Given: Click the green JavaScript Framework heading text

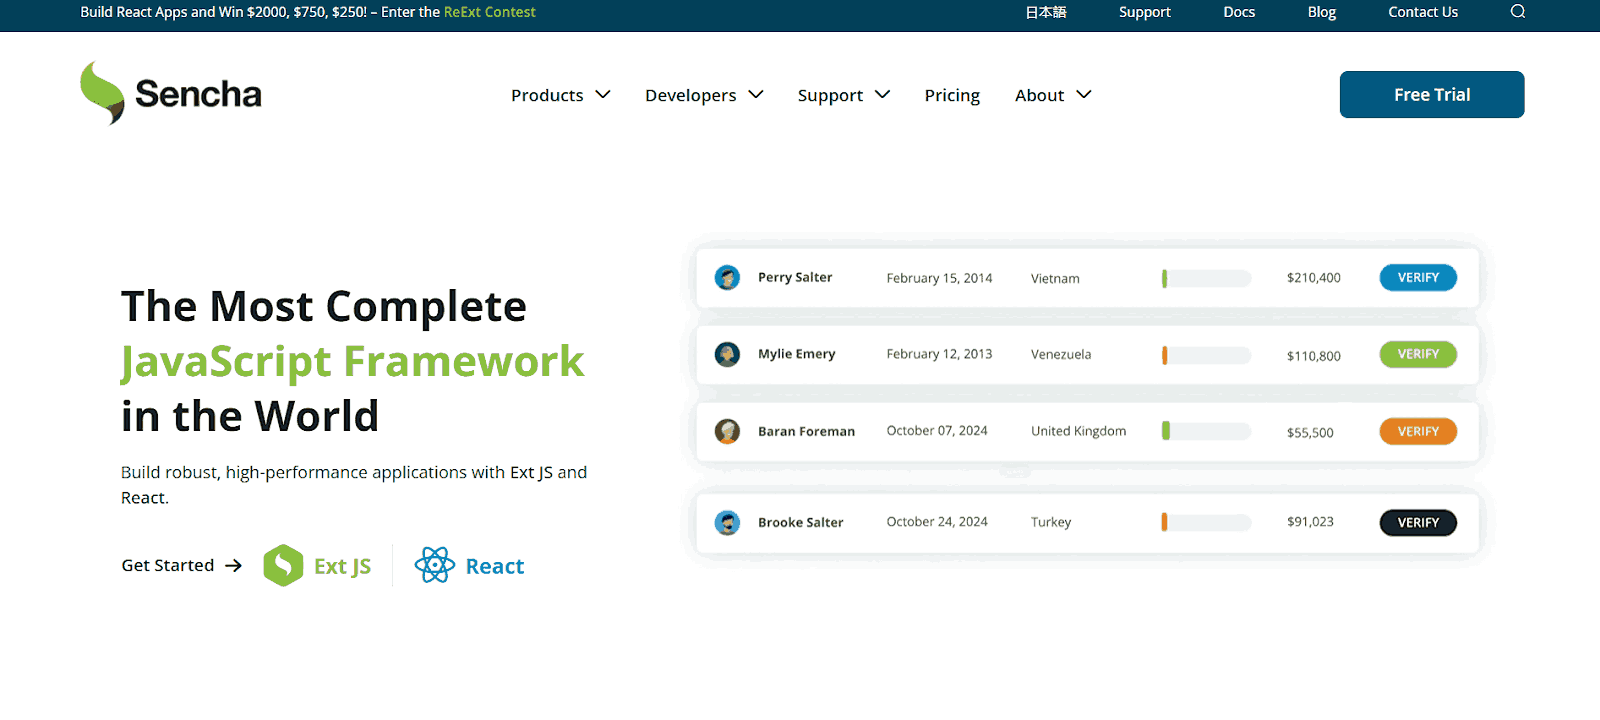Looking at the screenshot, I should coord(352,362).
